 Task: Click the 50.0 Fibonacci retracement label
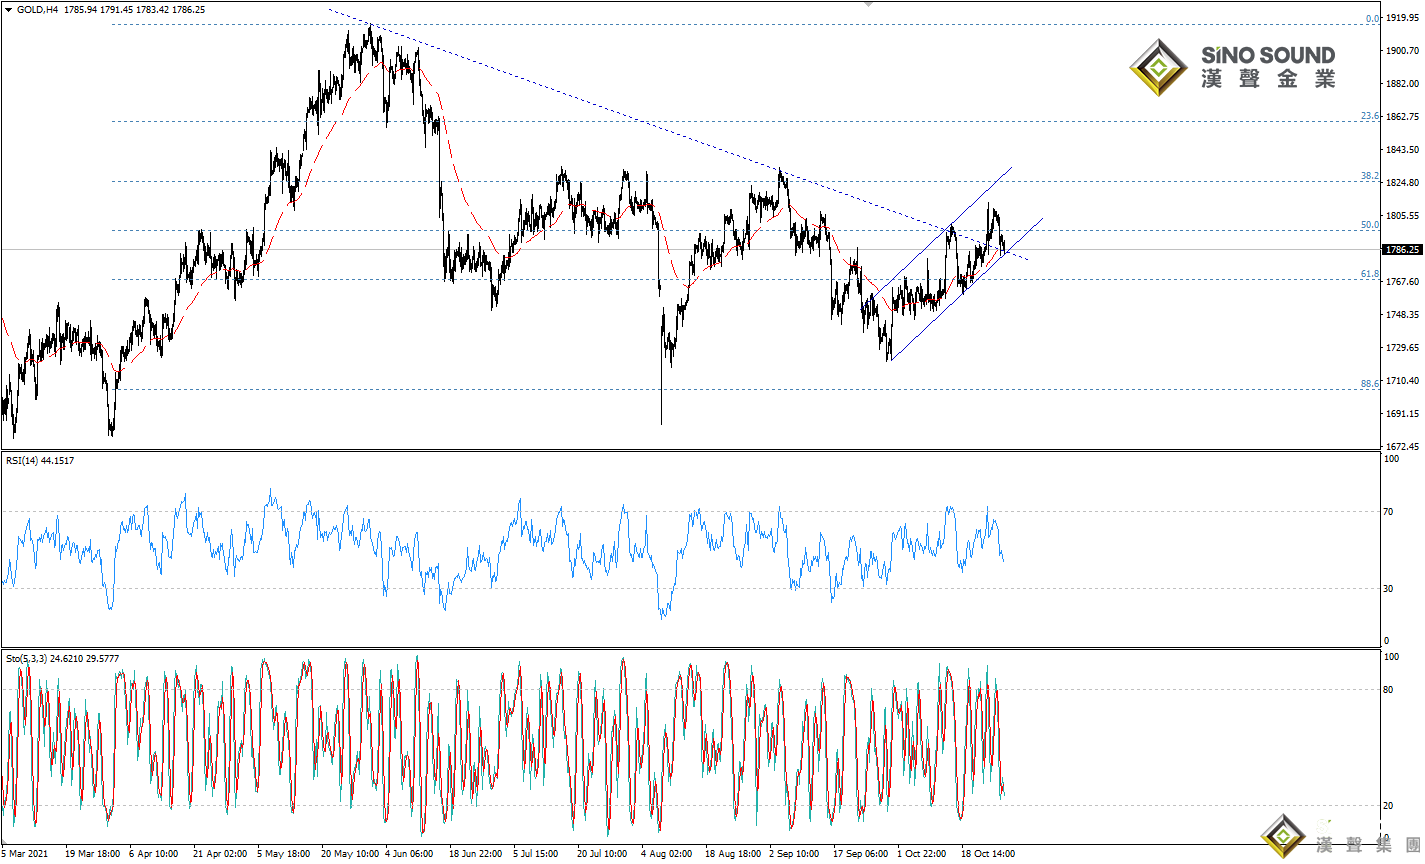click(x=1369, y=225)
